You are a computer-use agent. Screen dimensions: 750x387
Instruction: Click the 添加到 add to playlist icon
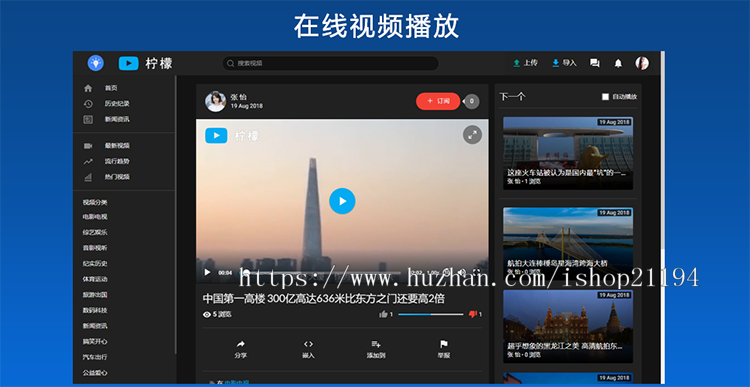coord(376,344)
